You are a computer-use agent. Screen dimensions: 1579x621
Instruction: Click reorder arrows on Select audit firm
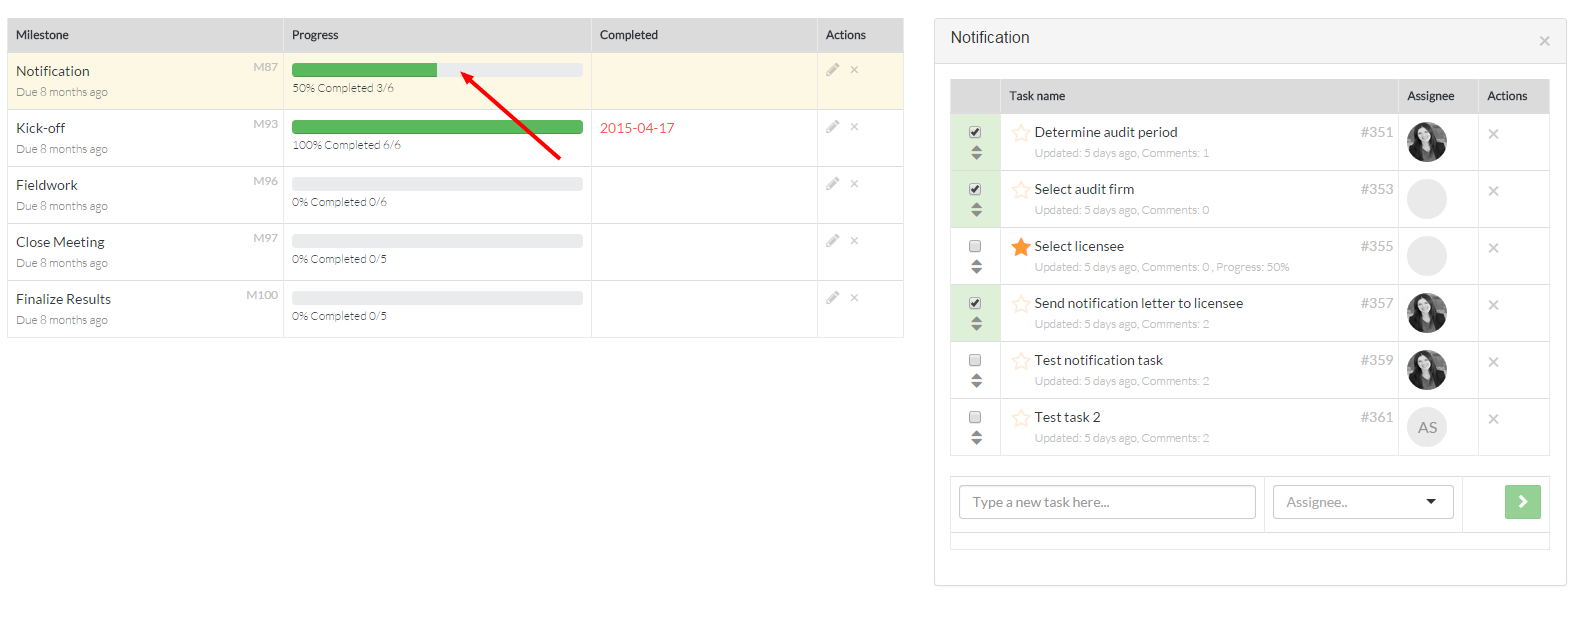click(x=976, y=210)
